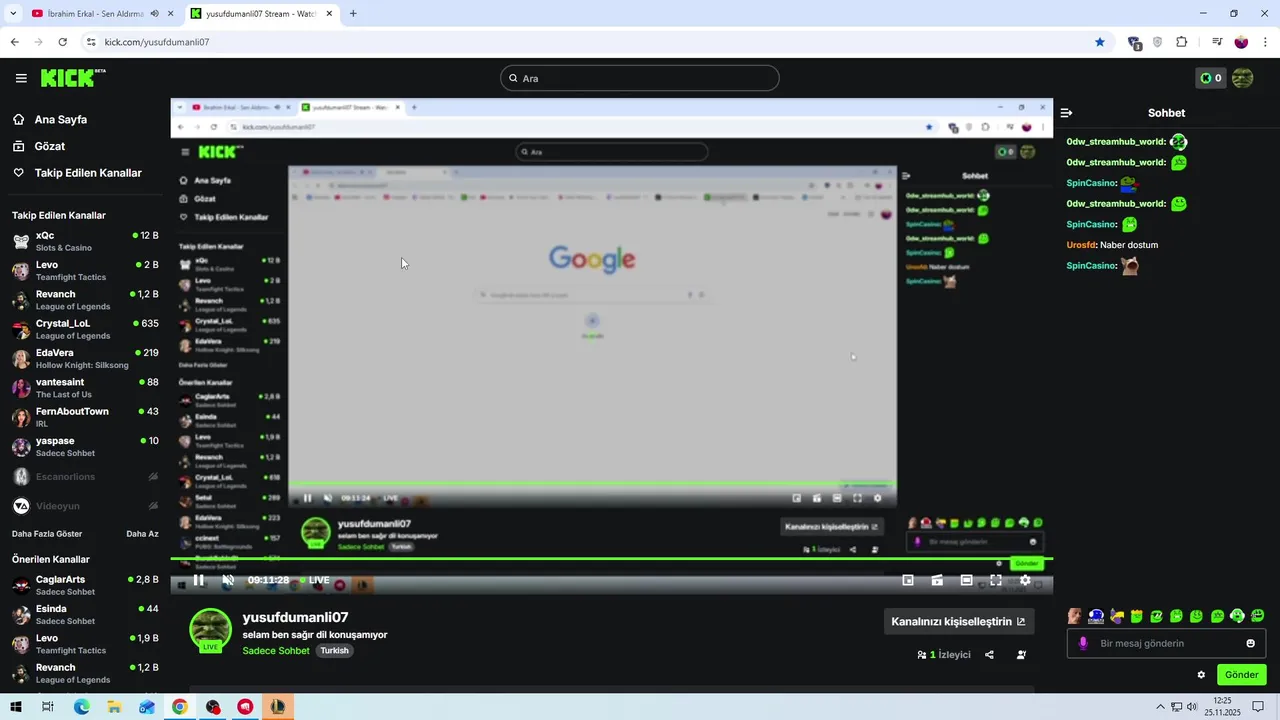The width and height of the screenshot is (1280, 720).
Task: Expand list with Daha Fazla Göster
Action: tap(47, 534)
